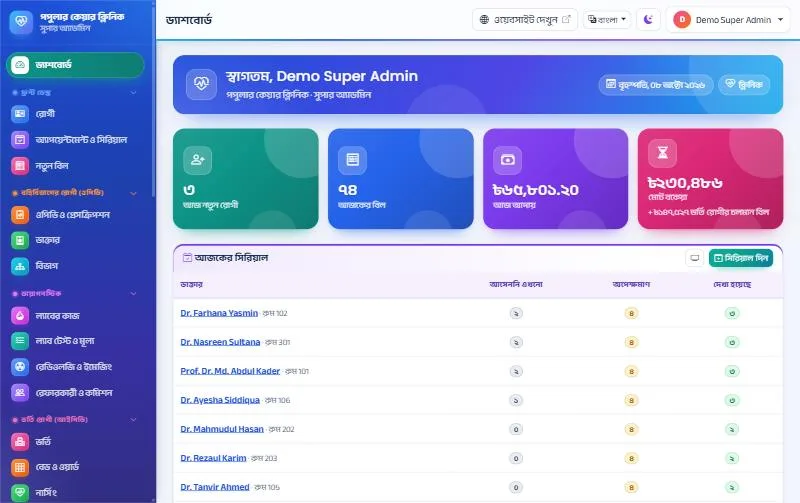Click the ল্যাবের কাজ icon
The width and height of the screenshot is (800, 503).
pyautogui.click(x=20, y=316)
